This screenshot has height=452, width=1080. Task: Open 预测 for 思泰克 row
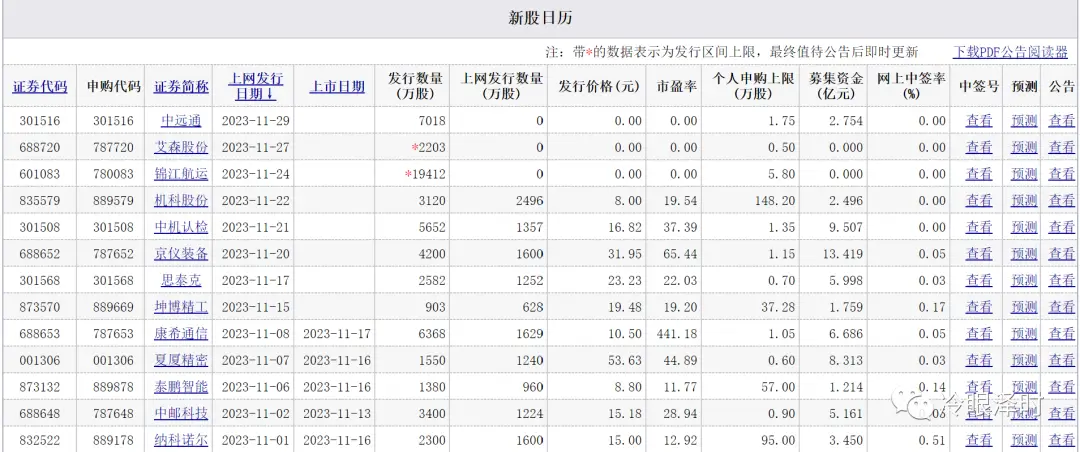1024,280
